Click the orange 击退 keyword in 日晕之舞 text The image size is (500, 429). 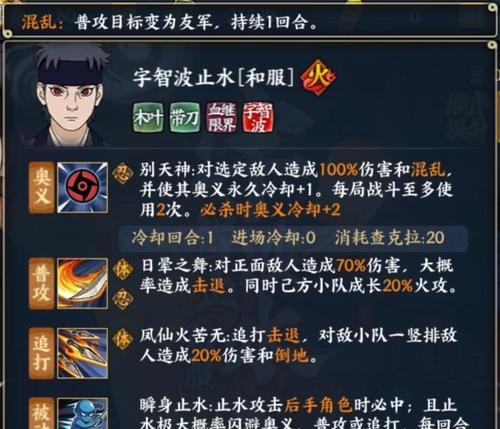(x=209, y=285)
